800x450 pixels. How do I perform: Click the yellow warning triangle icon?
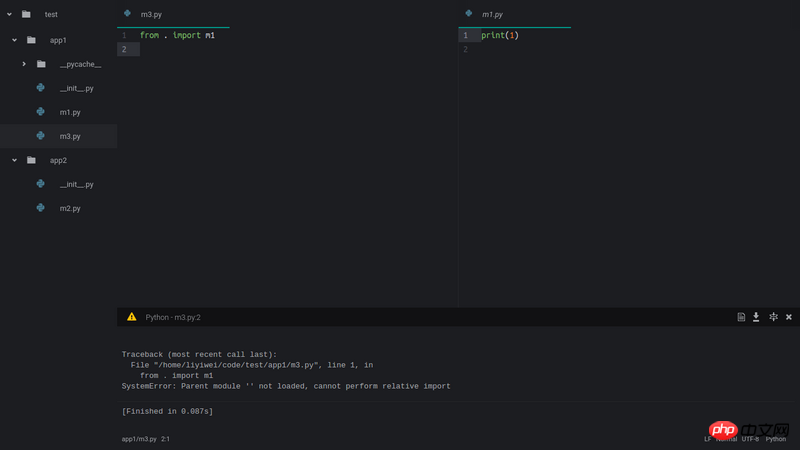132,317
